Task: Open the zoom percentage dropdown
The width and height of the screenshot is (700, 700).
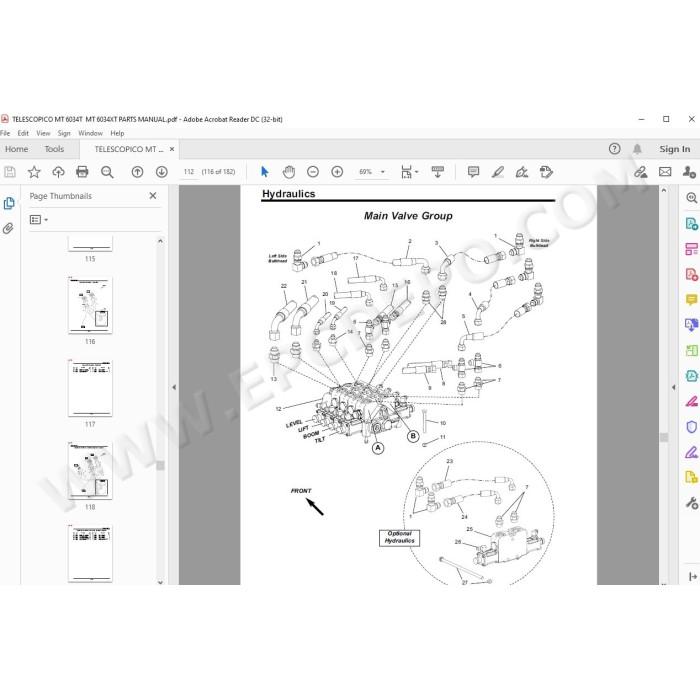Action: point(383,172)
